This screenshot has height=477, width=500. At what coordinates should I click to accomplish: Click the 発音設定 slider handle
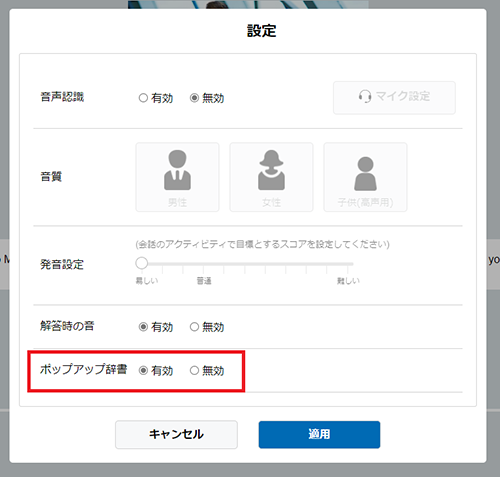pos(142,263)
